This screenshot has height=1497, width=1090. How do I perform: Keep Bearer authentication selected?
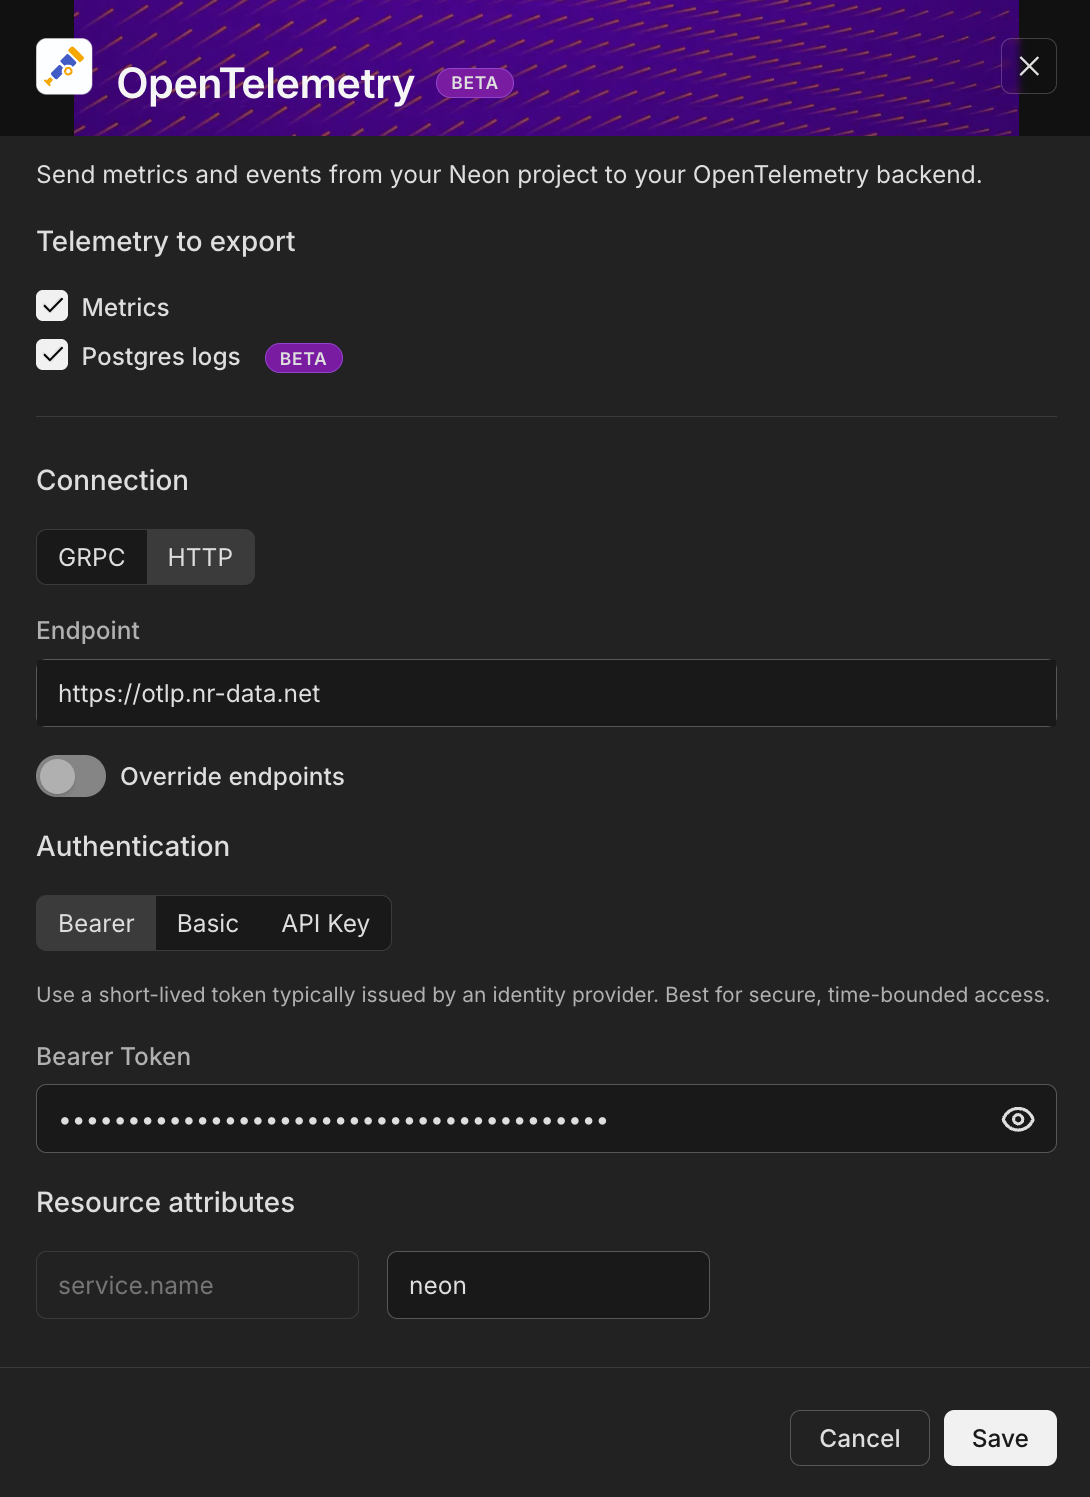tap(95, 922)
